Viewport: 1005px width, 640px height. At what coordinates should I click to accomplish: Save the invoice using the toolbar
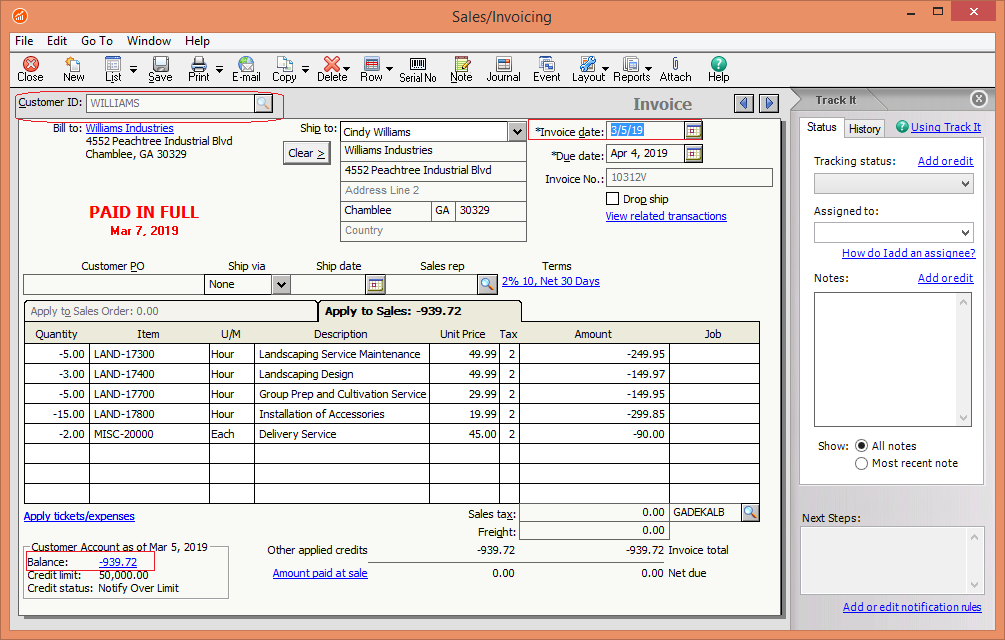pos(160,69)
